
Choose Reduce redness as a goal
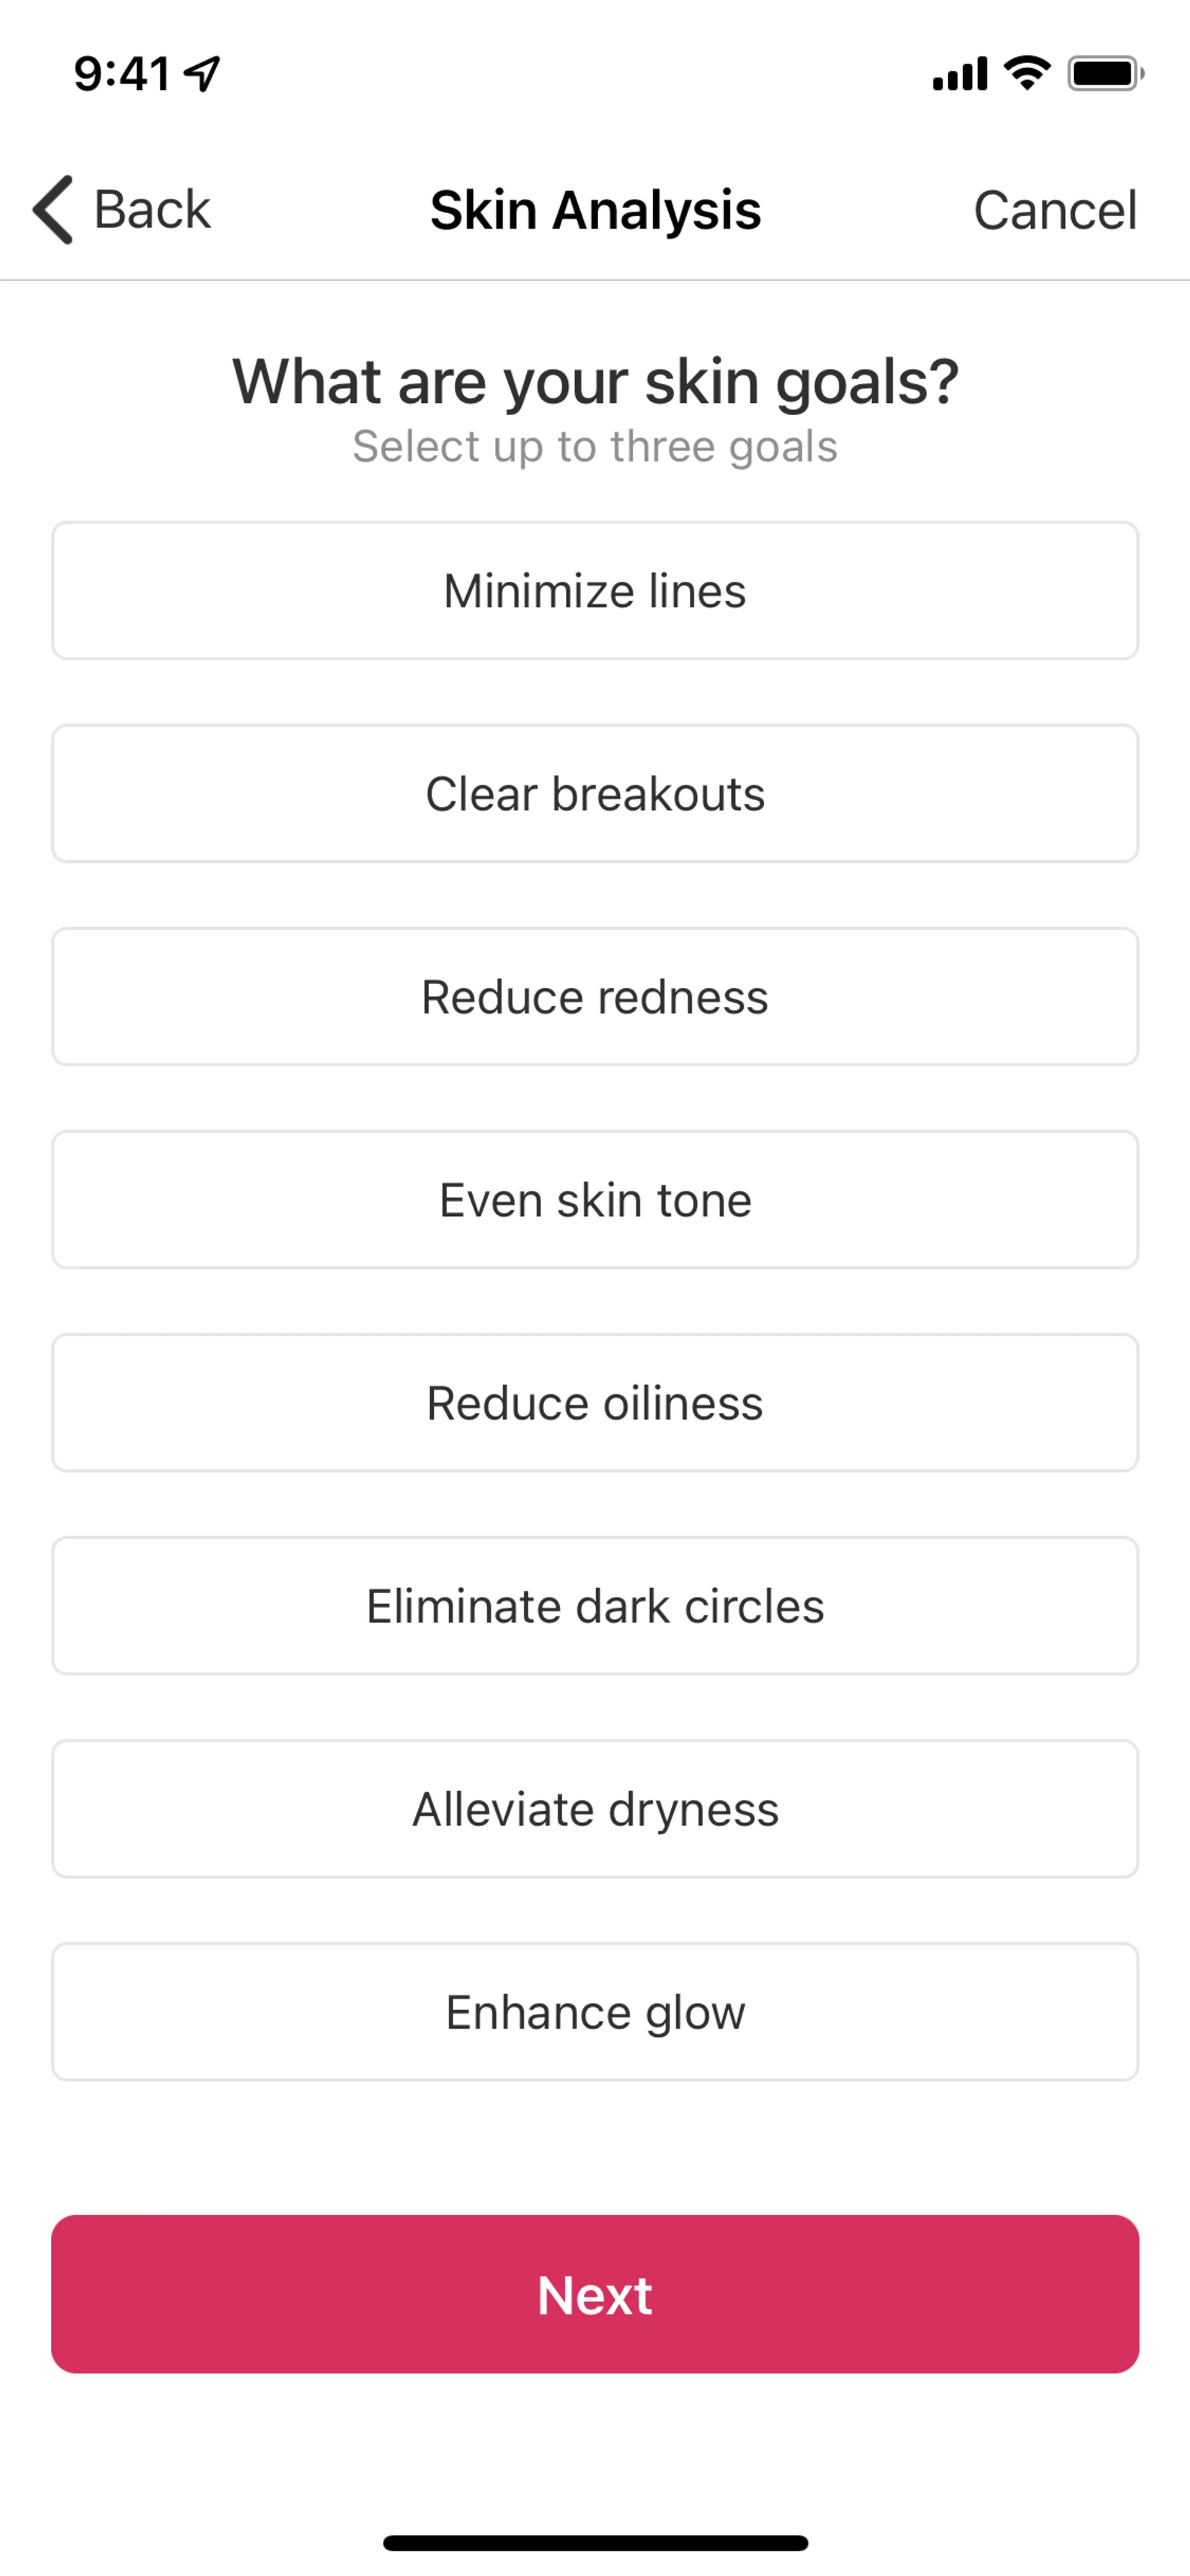point(595,997)
